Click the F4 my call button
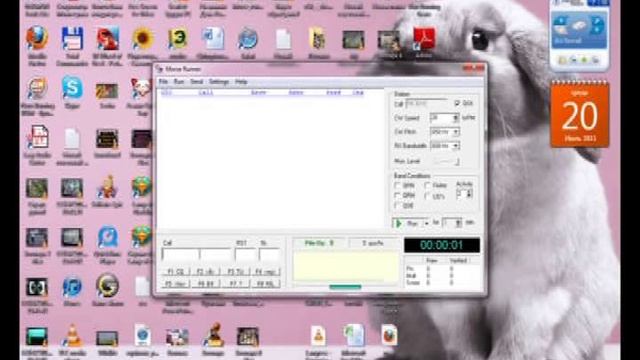640x360 pixels. click(266, 272)
